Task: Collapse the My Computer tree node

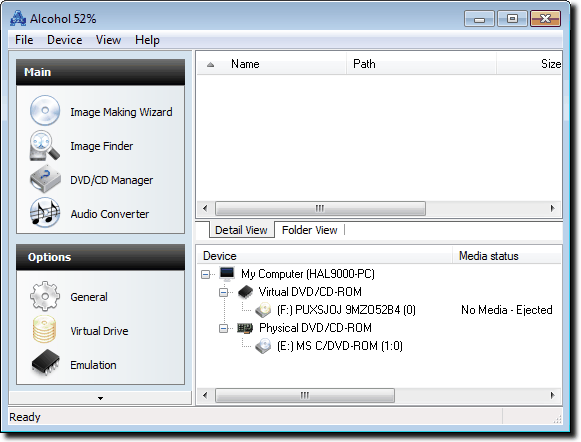Action: [206, 274]
